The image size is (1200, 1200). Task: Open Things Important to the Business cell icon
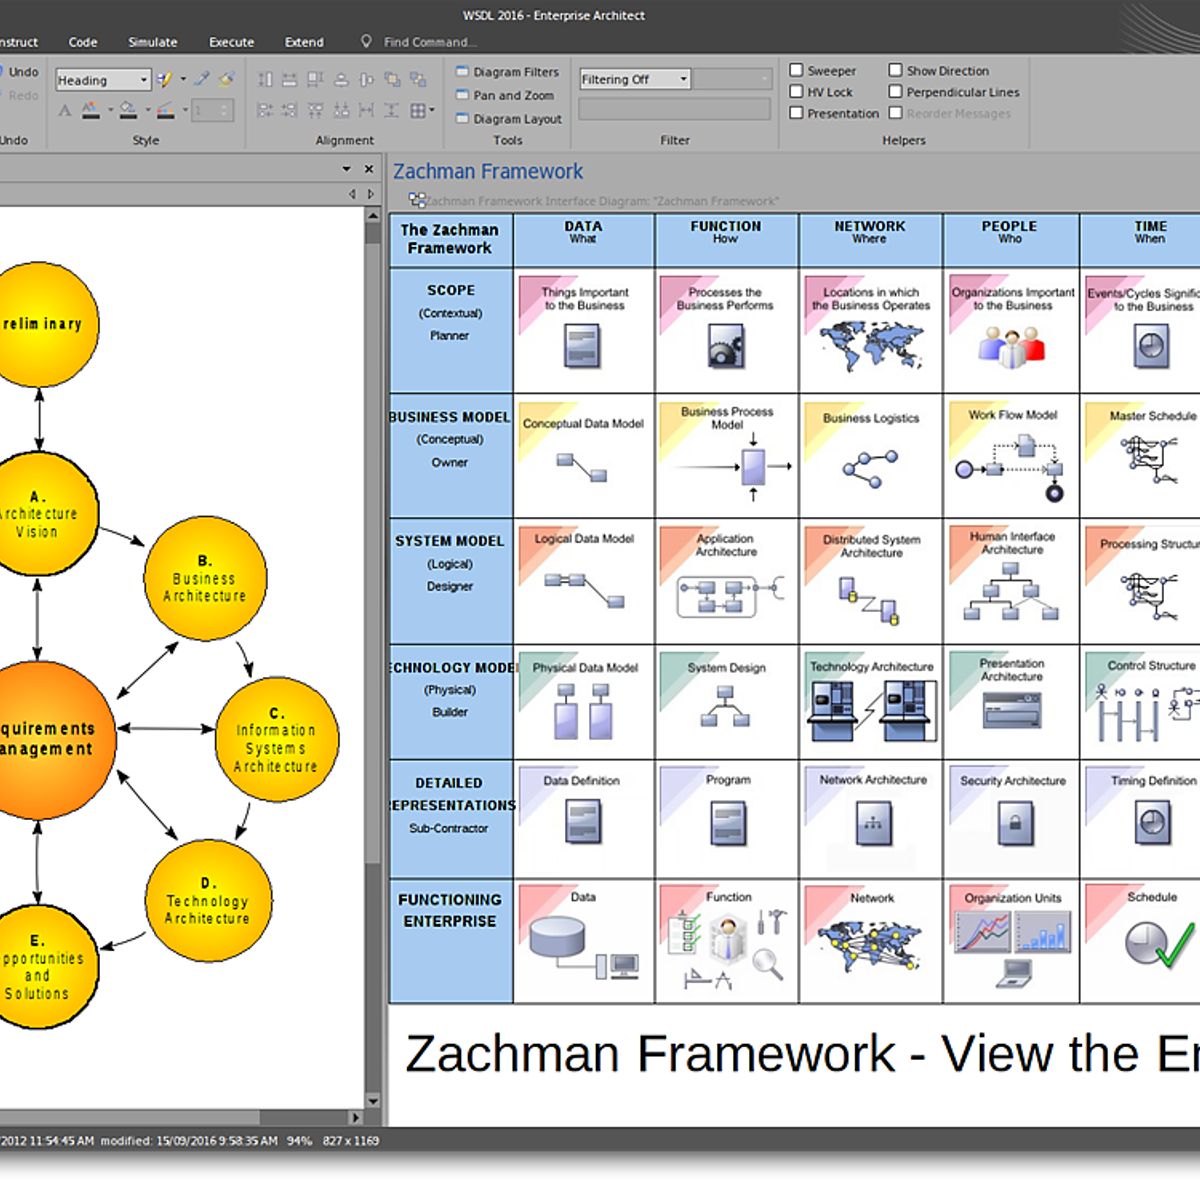tap(582, 347)
